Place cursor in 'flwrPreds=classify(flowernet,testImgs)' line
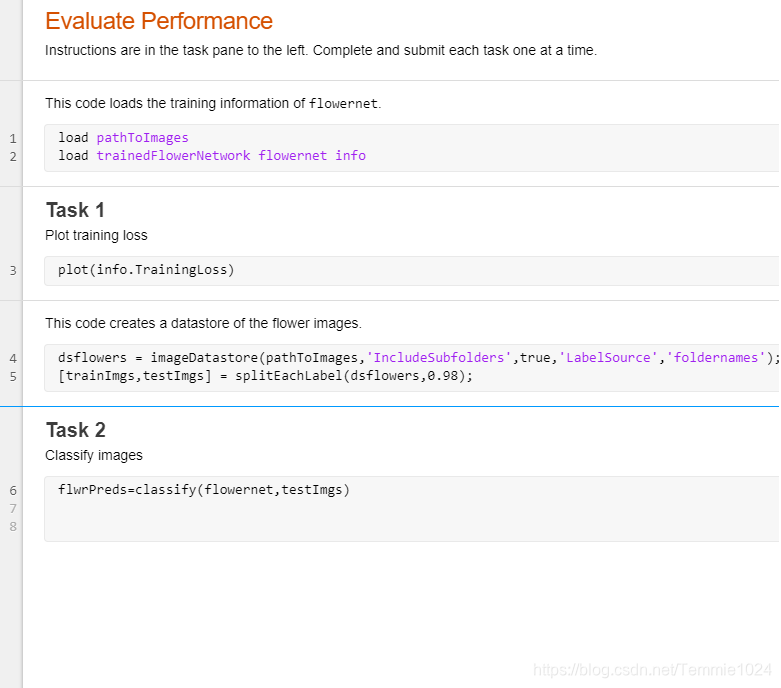Screen dimensions: 781x688 (x=204, y=490)
